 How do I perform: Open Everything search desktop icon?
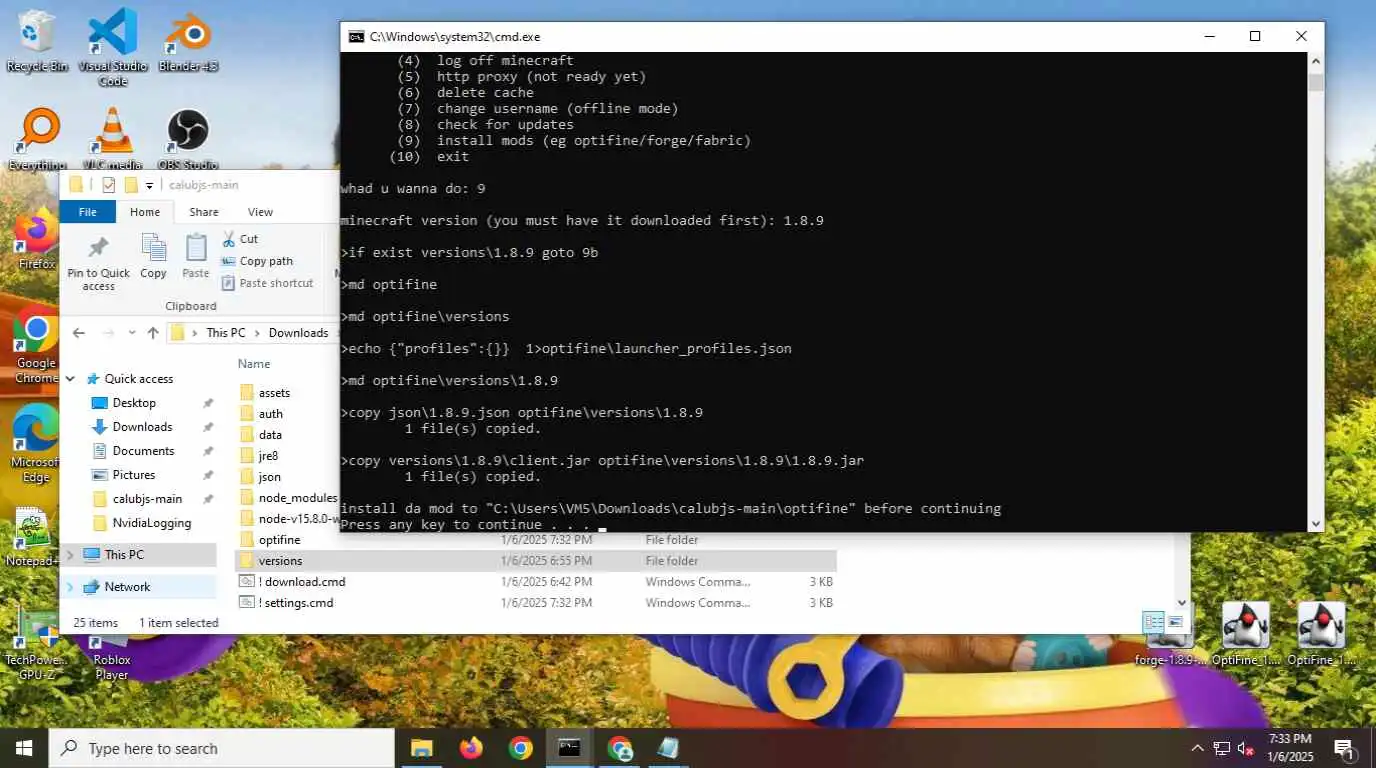click(x=37, y=139)
